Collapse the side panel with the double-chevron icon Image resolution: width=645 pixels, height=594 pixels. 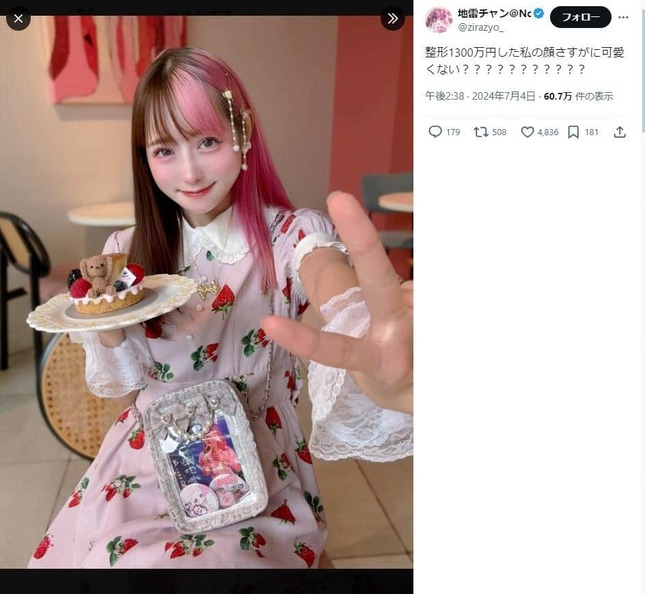[393, 19]
